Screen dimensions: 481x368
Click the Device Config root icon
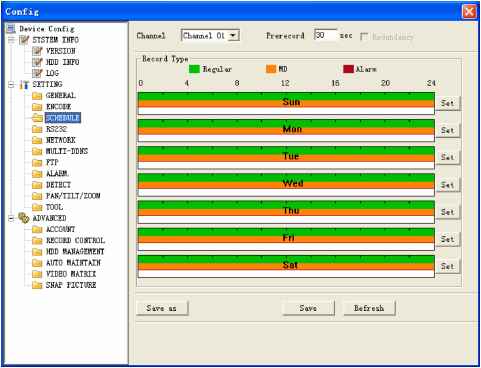[x=11, y=29]
